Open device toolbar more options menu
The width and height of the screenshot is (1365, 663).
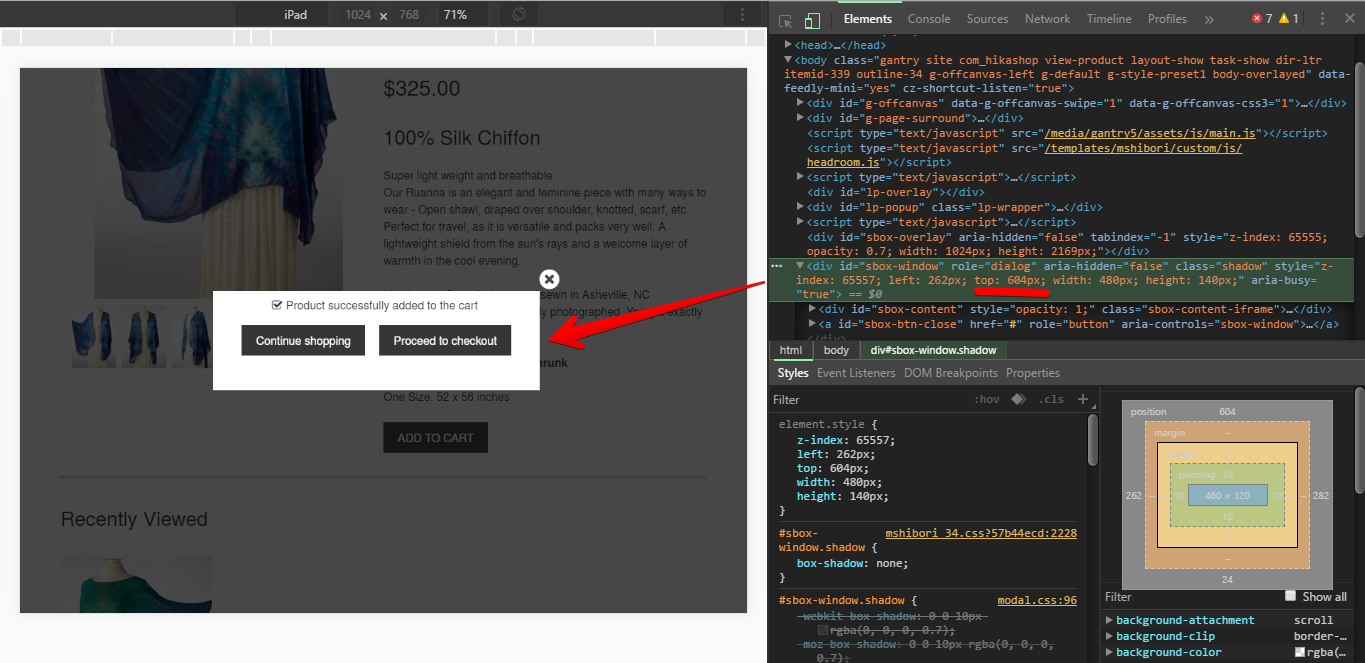pyautogui.click(x=742, y=14)
